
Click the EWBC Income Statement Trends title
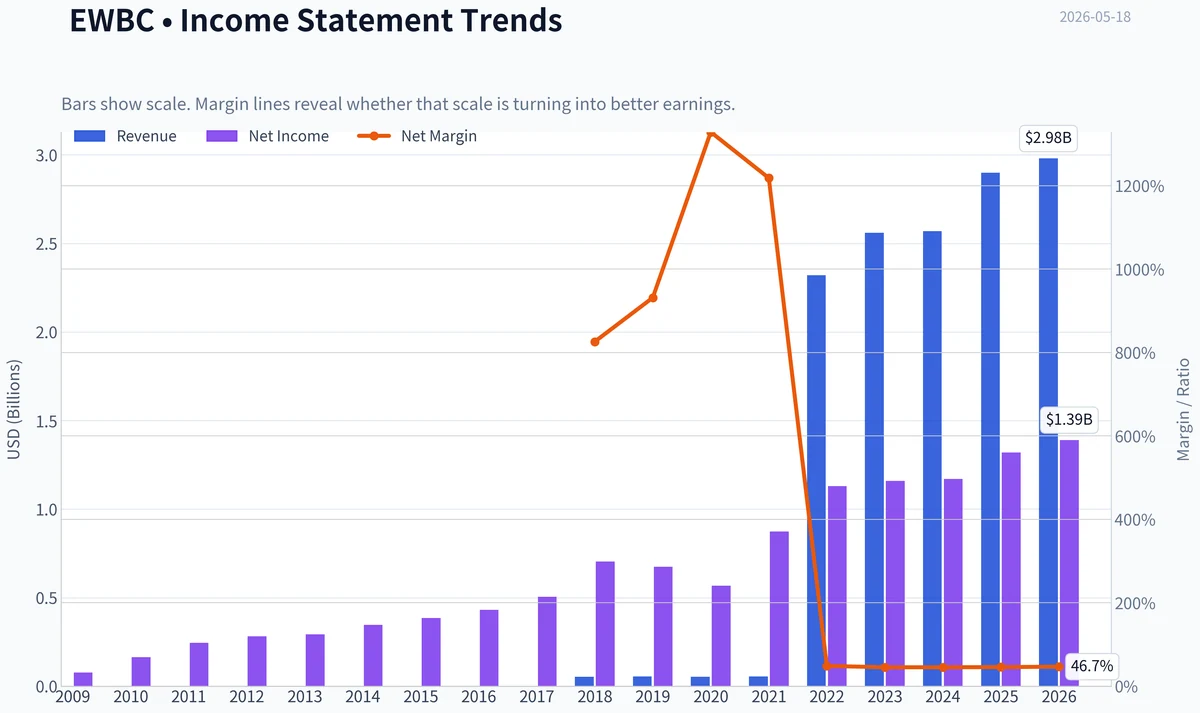pos(316,20)
